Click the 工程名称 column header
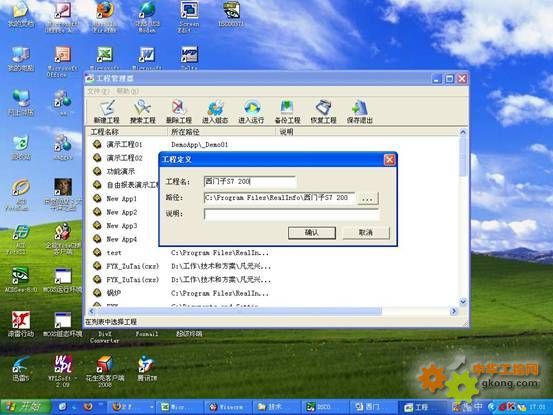This screenshot has height=415, width=553. point(127,132)
